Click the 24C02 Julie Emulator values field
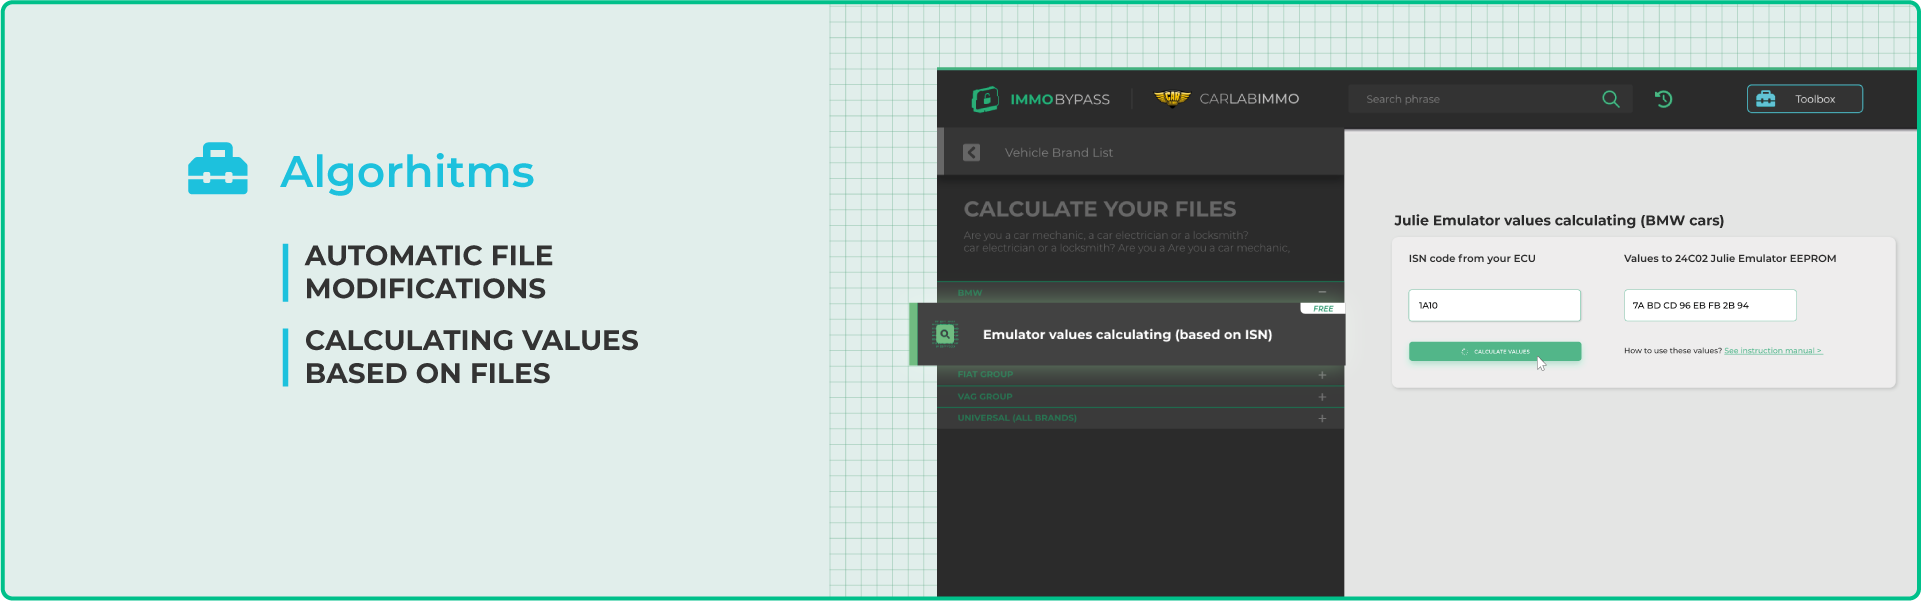The height and width of the screenshot is (601, 1921). [x=1709, y=306]
